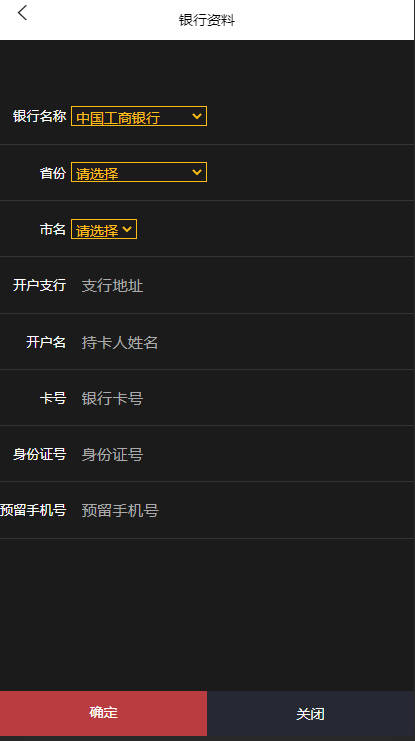Viewport: 415px width, 741px height.
Task: Focus the 预留手机号 phone number input
Action: 243,510
